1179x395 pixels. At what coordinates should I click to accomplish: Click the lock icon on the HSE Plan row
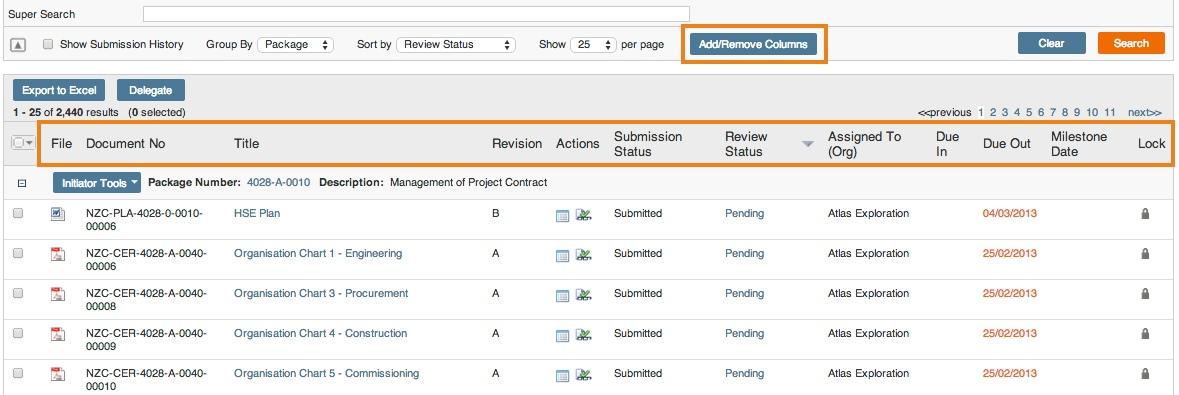[1145, 214]
